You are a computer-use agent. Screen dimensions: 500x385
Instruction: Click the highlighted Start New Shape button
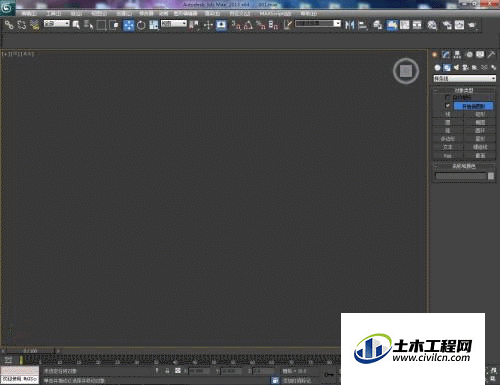pyautogui.click(x=473, y=106)
